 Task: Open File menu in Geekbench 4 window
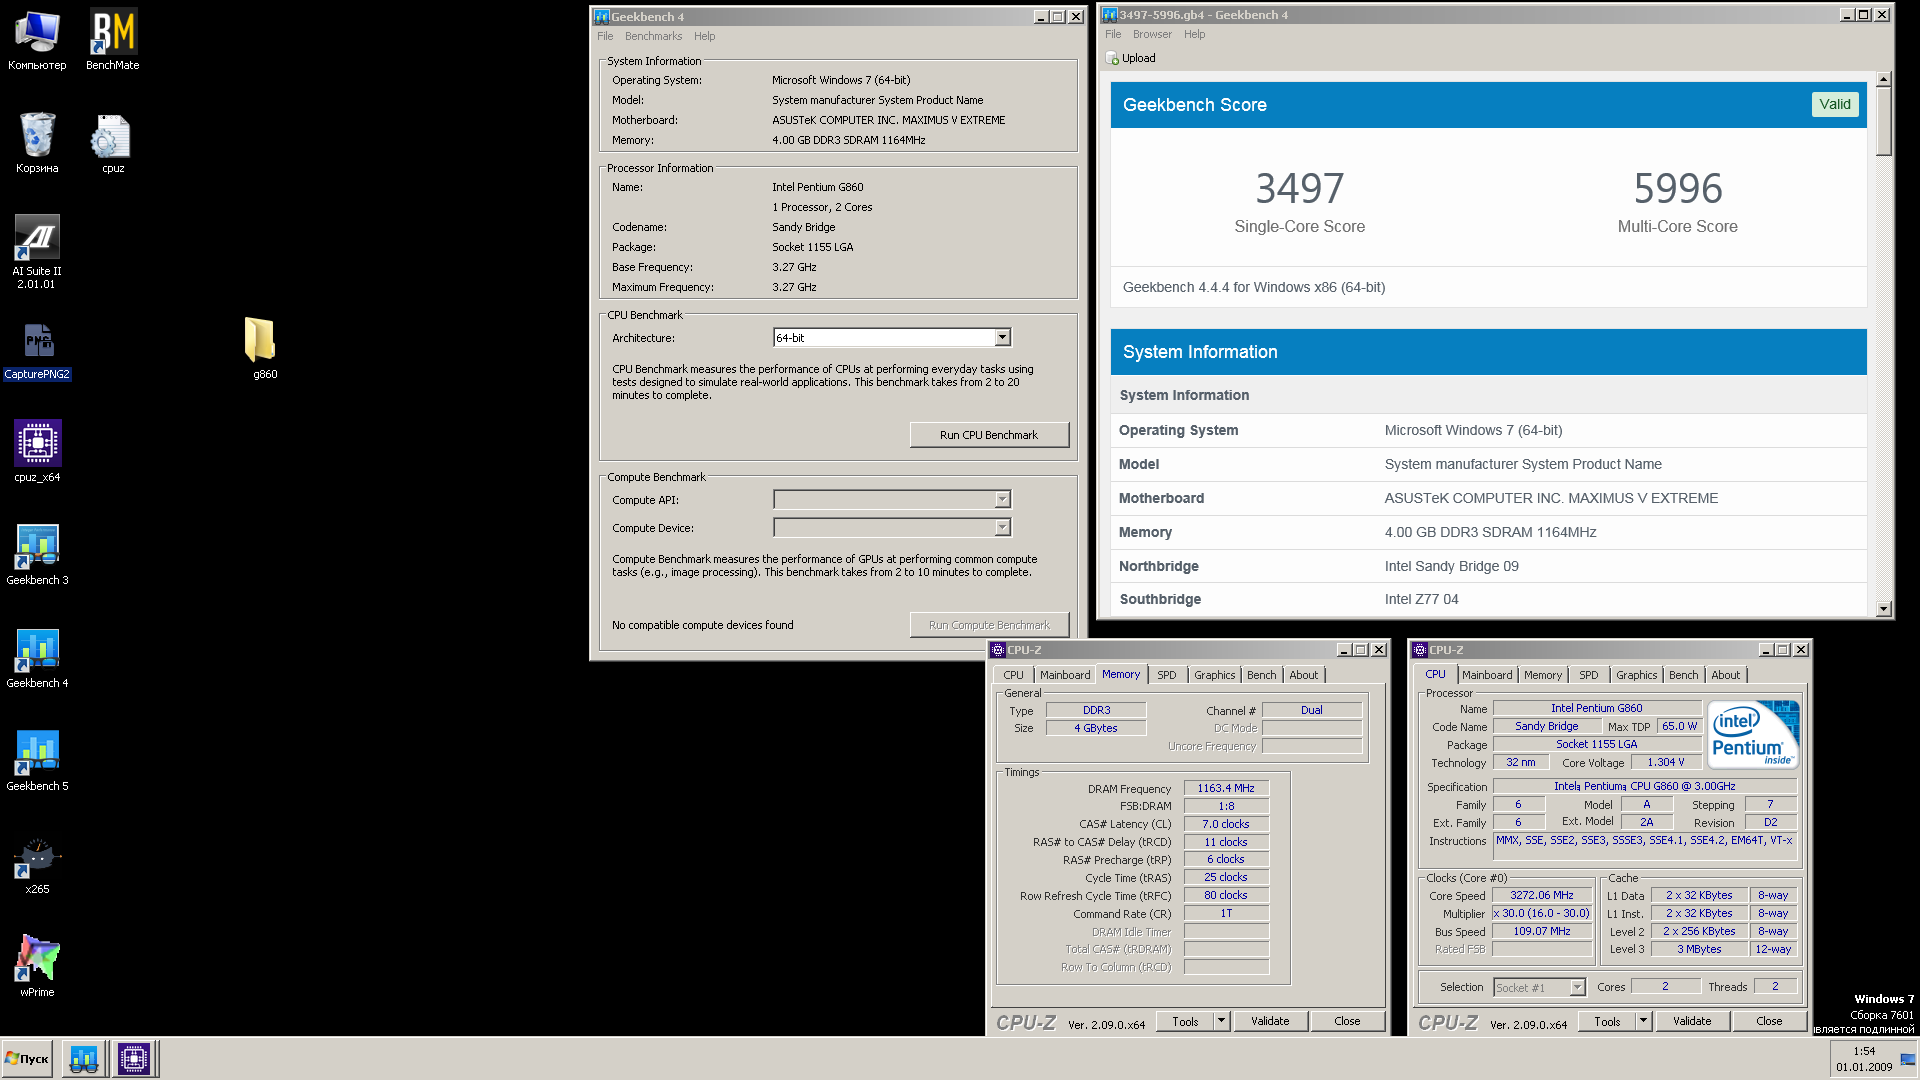coord(605,36)
